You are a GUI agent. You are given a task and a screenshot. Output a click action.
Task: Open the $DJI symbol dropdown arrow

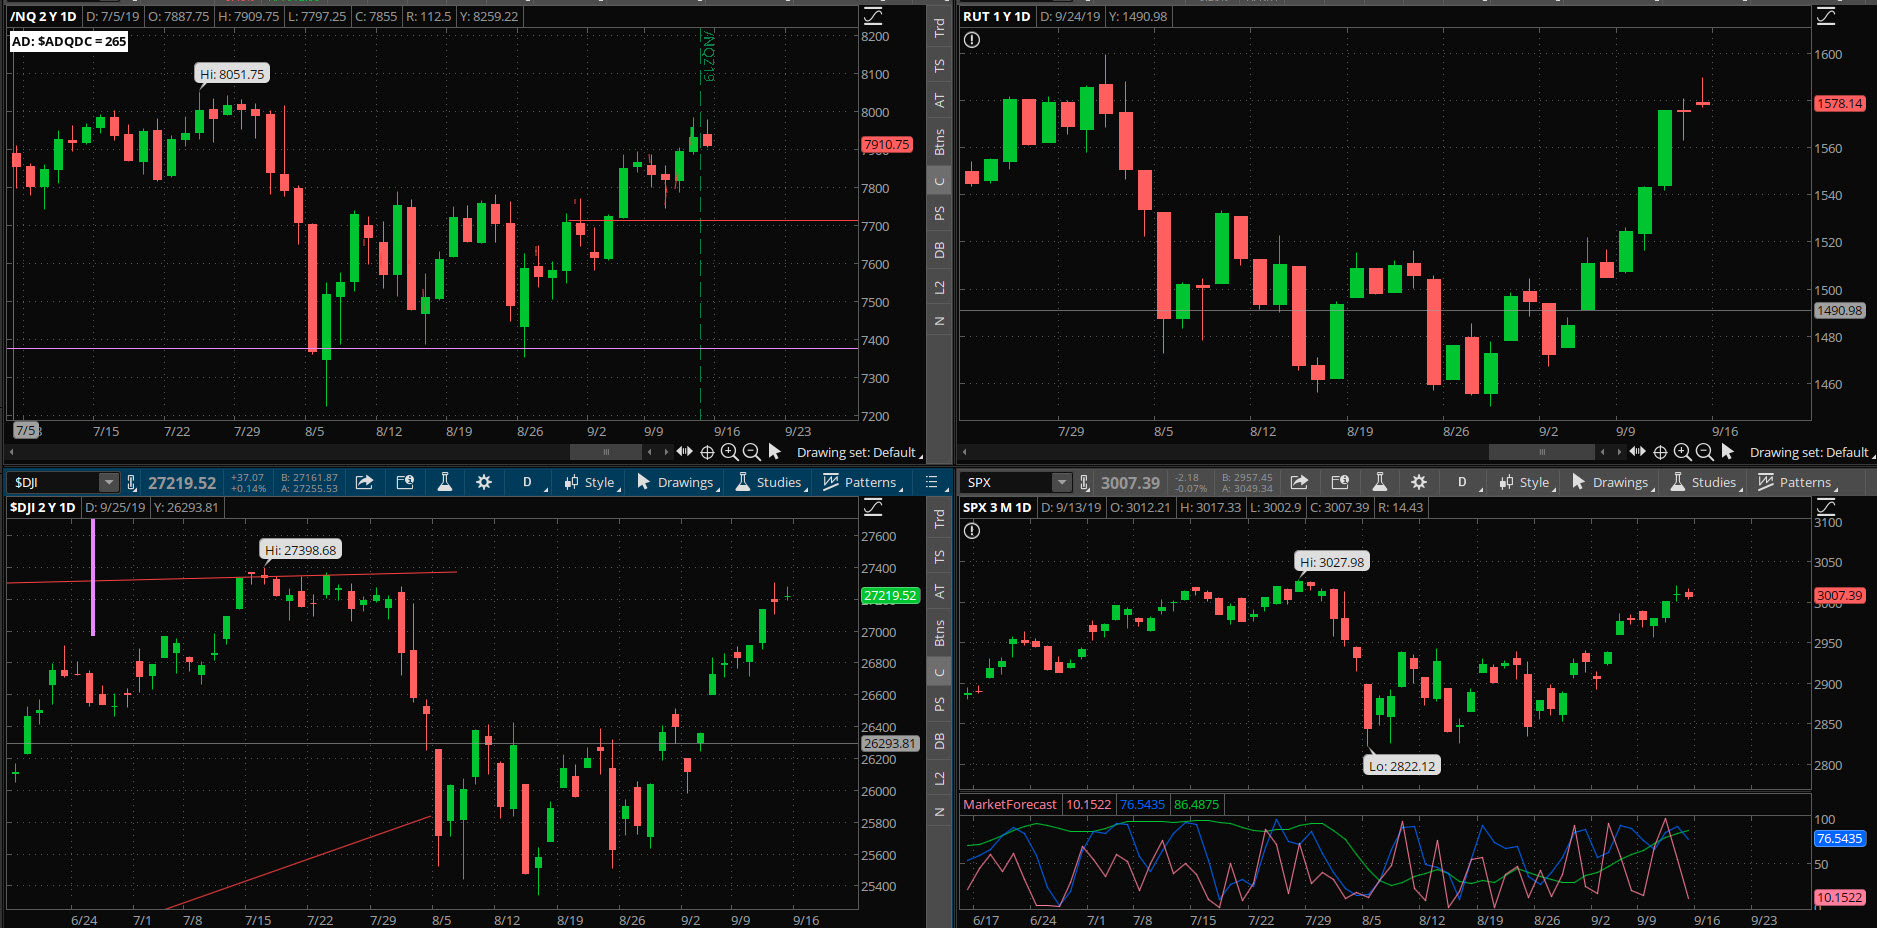(x=108, y=483)
